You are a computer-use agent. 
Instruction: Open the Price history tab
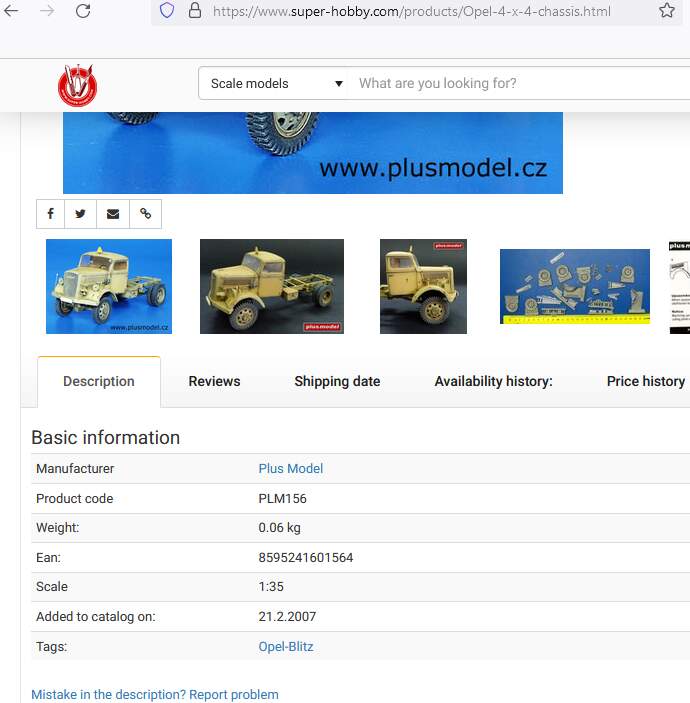click(x=646, y=382)
